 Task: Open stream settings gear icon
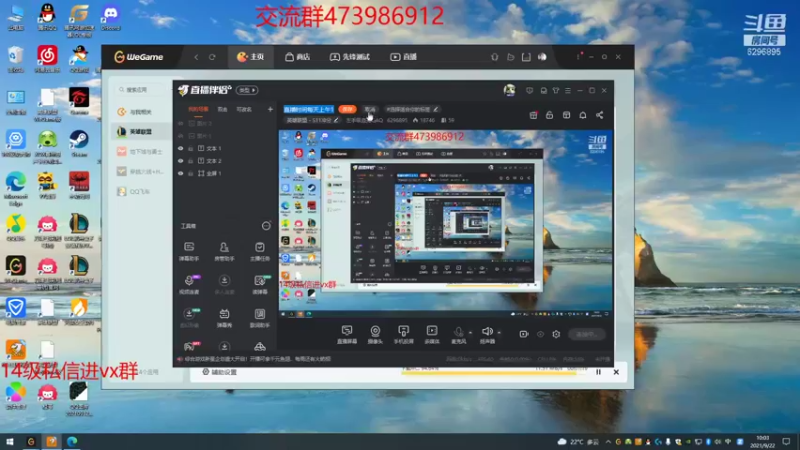(x=556, y=334)
